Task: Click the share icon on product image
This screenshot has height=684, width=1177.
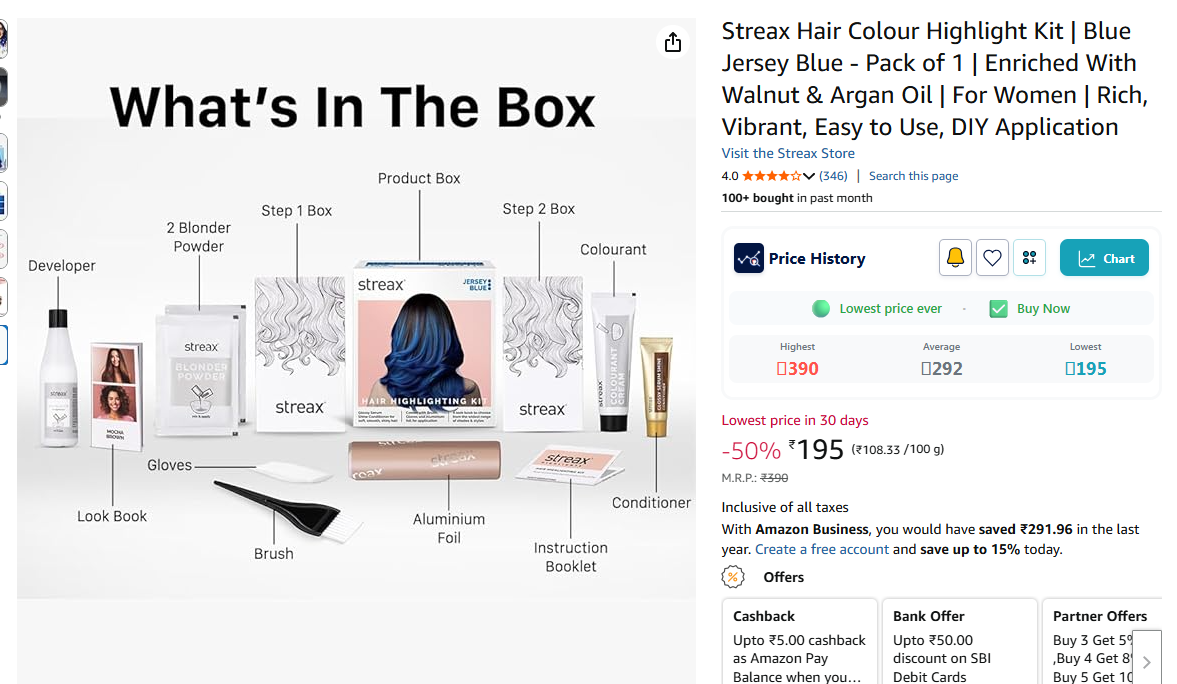Action: [673, 42]
